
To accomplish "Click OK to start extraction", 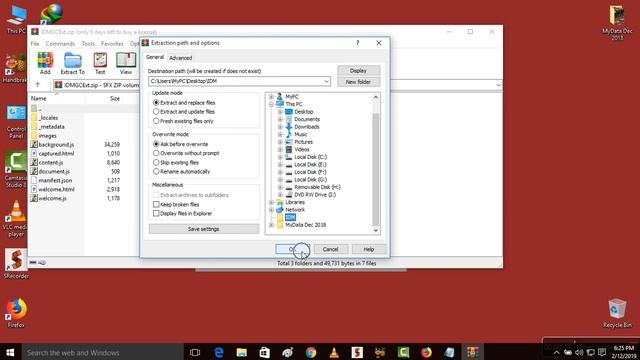I will [293, 249].
